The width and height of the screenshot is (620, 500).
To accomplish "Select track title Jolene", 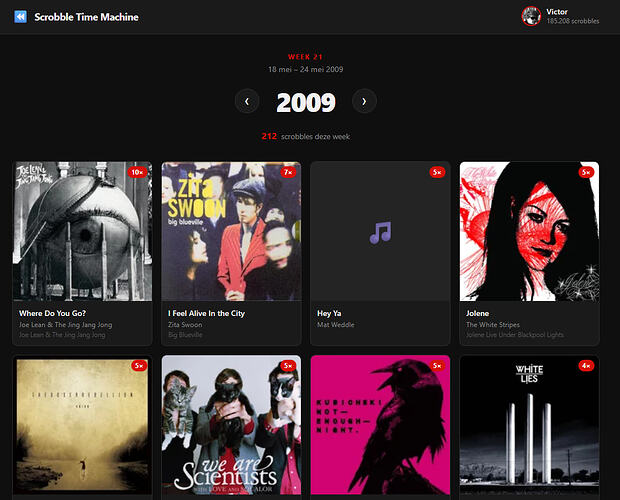I will click(x=477, y=313).
